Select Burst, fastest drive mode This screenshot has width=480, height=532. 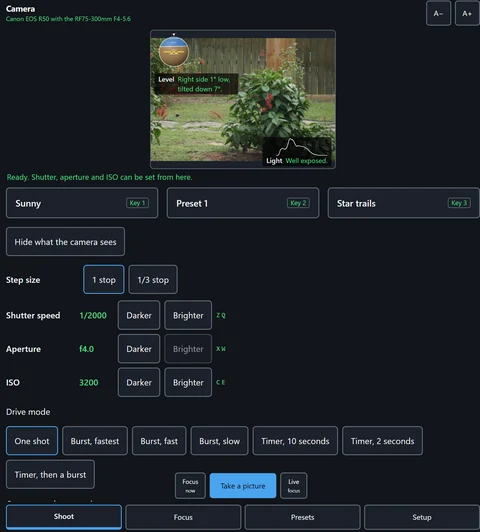pyautogui.click(x=95, y=441)
